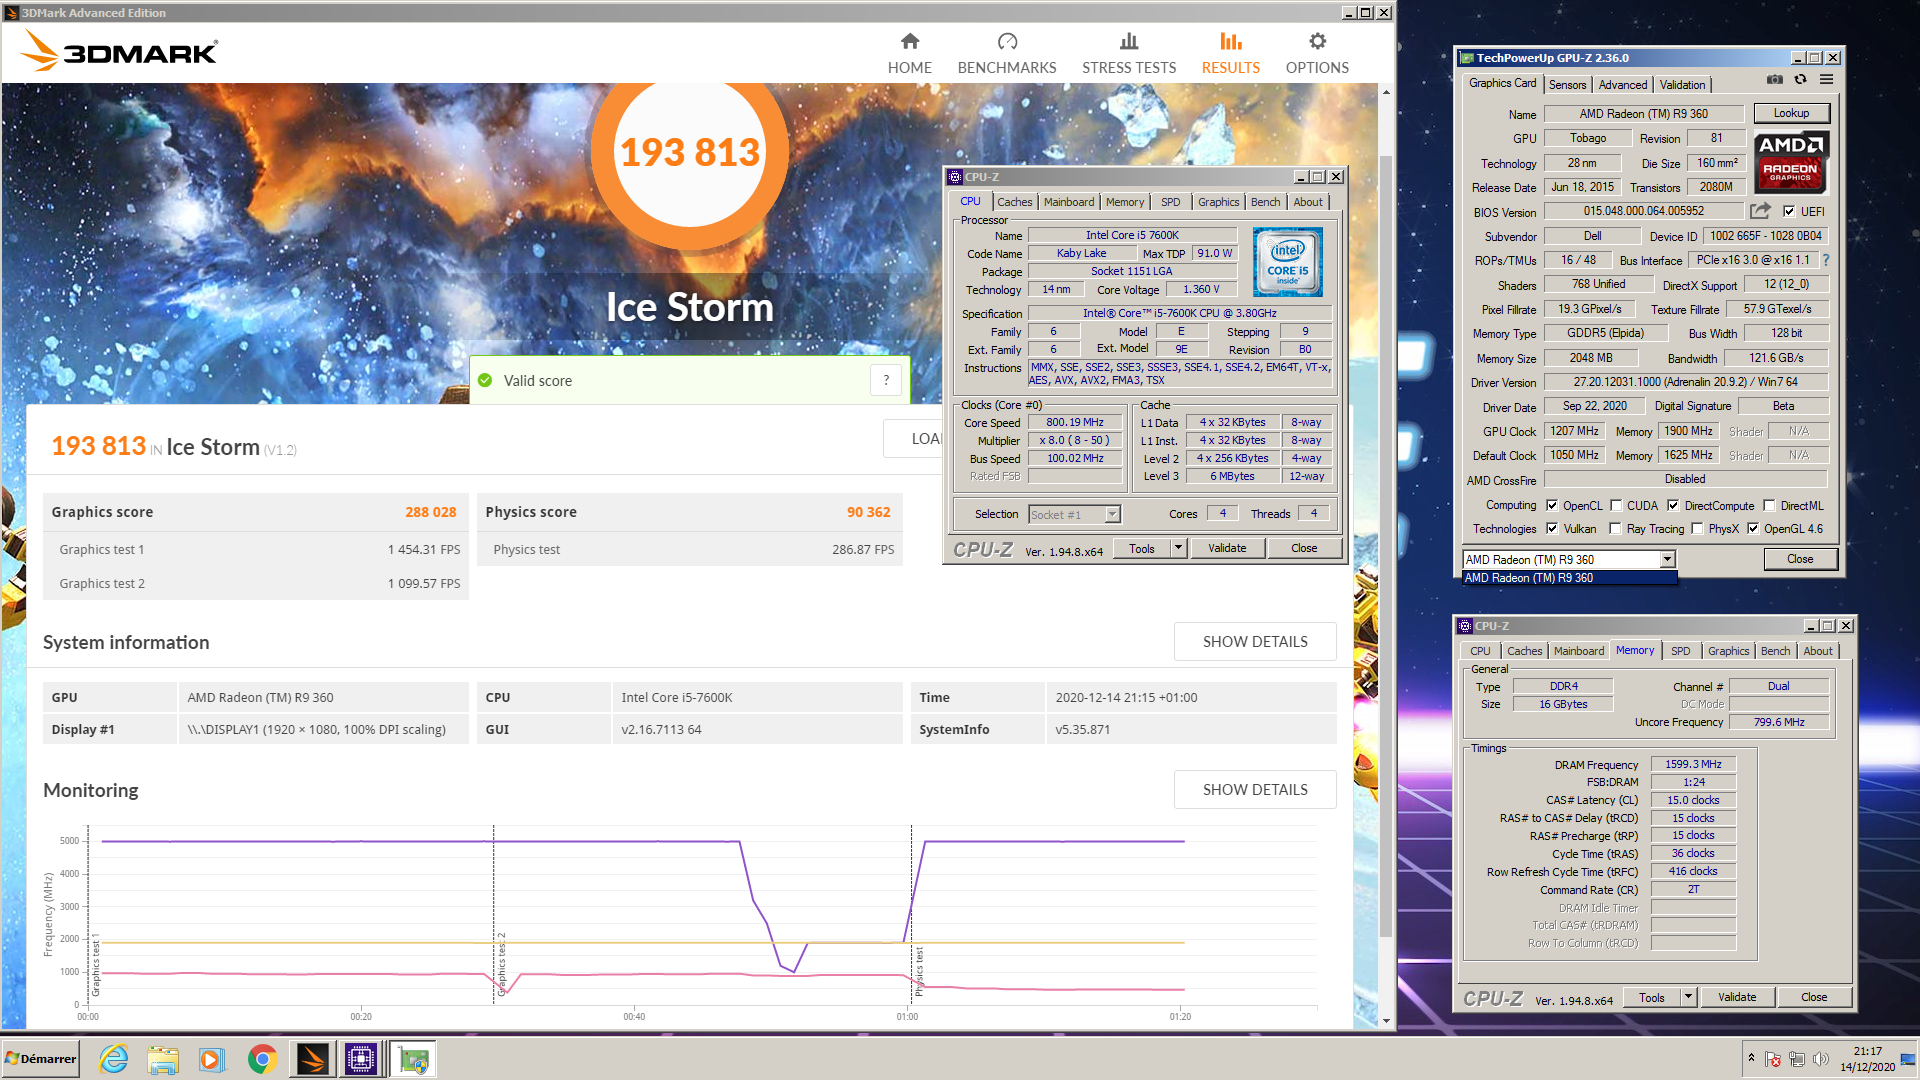Click the AMD Radeon Graphics logo
The image size is (1920, 1080).
pyautogui.click(x=1791, y=162)
